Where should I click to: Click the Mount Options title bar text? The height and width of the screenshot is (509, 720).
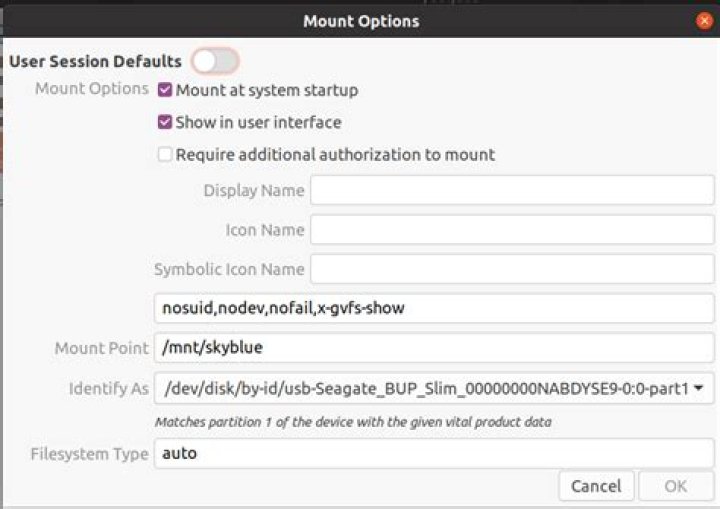tap(361, 21)
